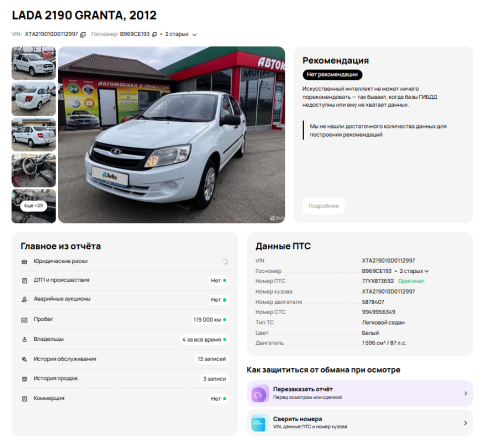The image size is (489, 447).
Task: Select Номер кузова value in ПТС table
Action: coord(388,291)
